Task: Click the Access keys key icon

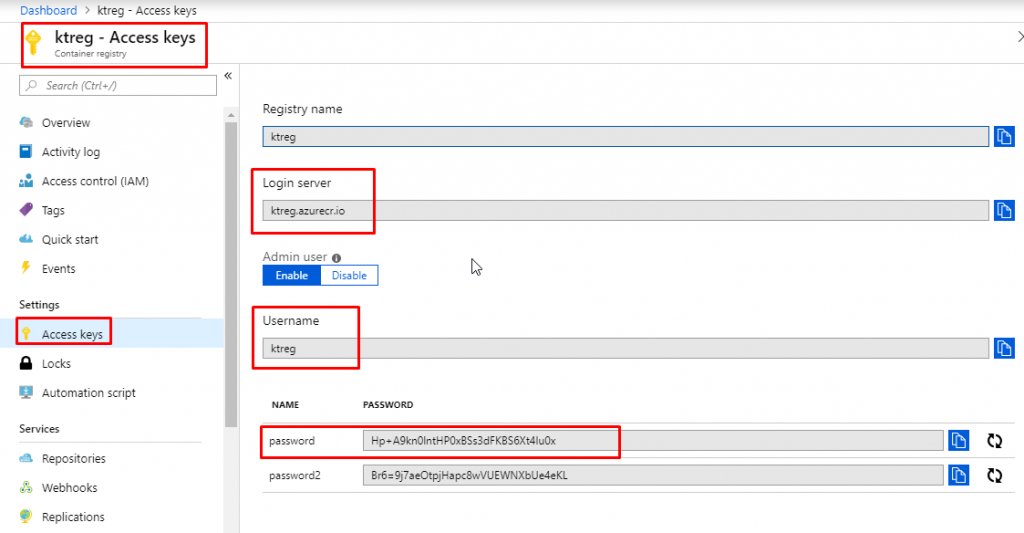Action: pos(25,334)
